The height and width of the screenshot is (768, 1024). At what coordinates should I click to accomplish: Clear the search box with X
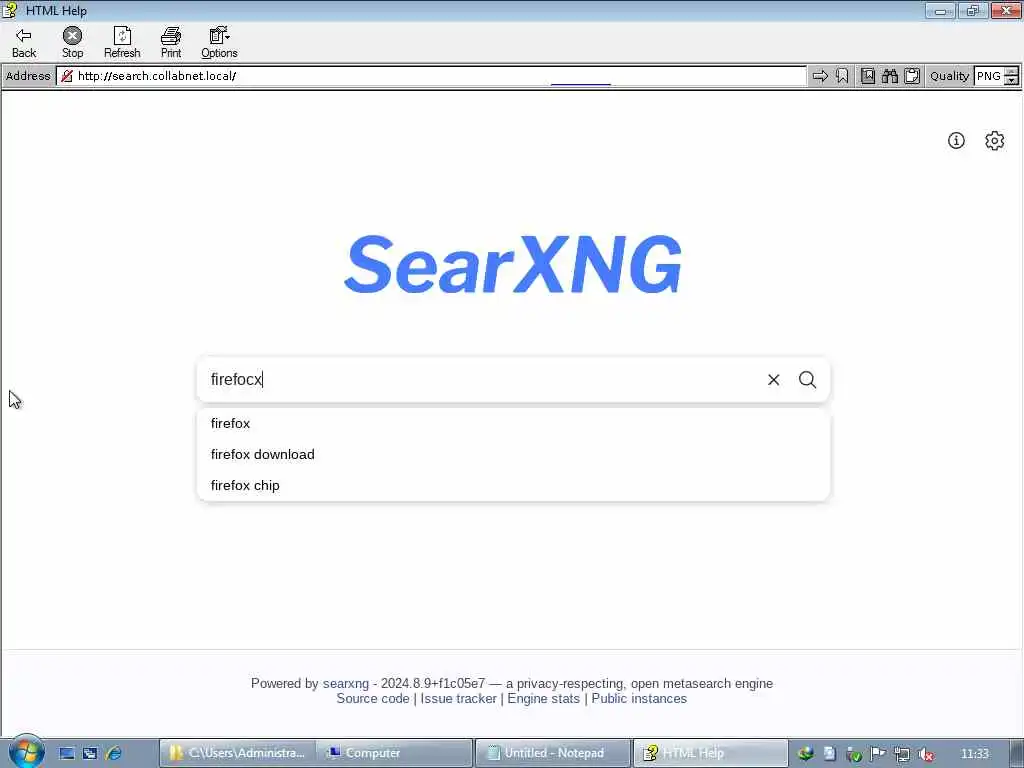pos(774,379)
